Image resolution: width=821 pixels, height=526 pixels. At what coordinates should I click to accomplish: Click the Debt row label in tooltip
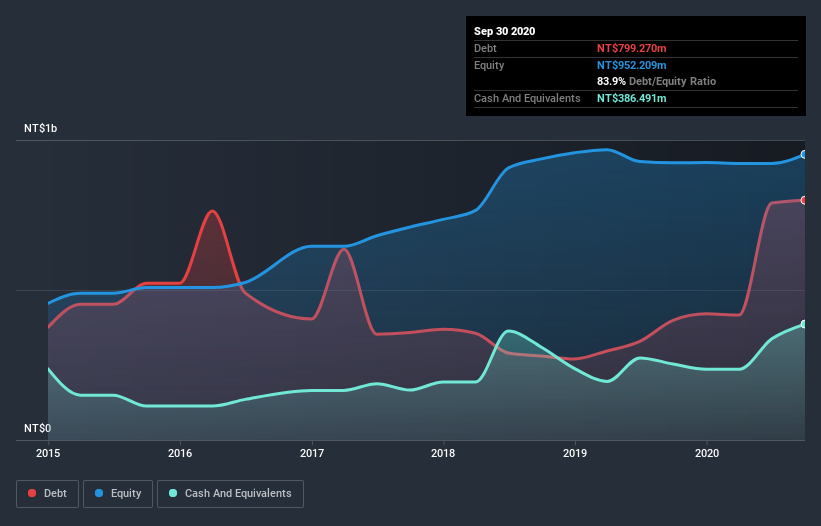(x=485, y=48)
